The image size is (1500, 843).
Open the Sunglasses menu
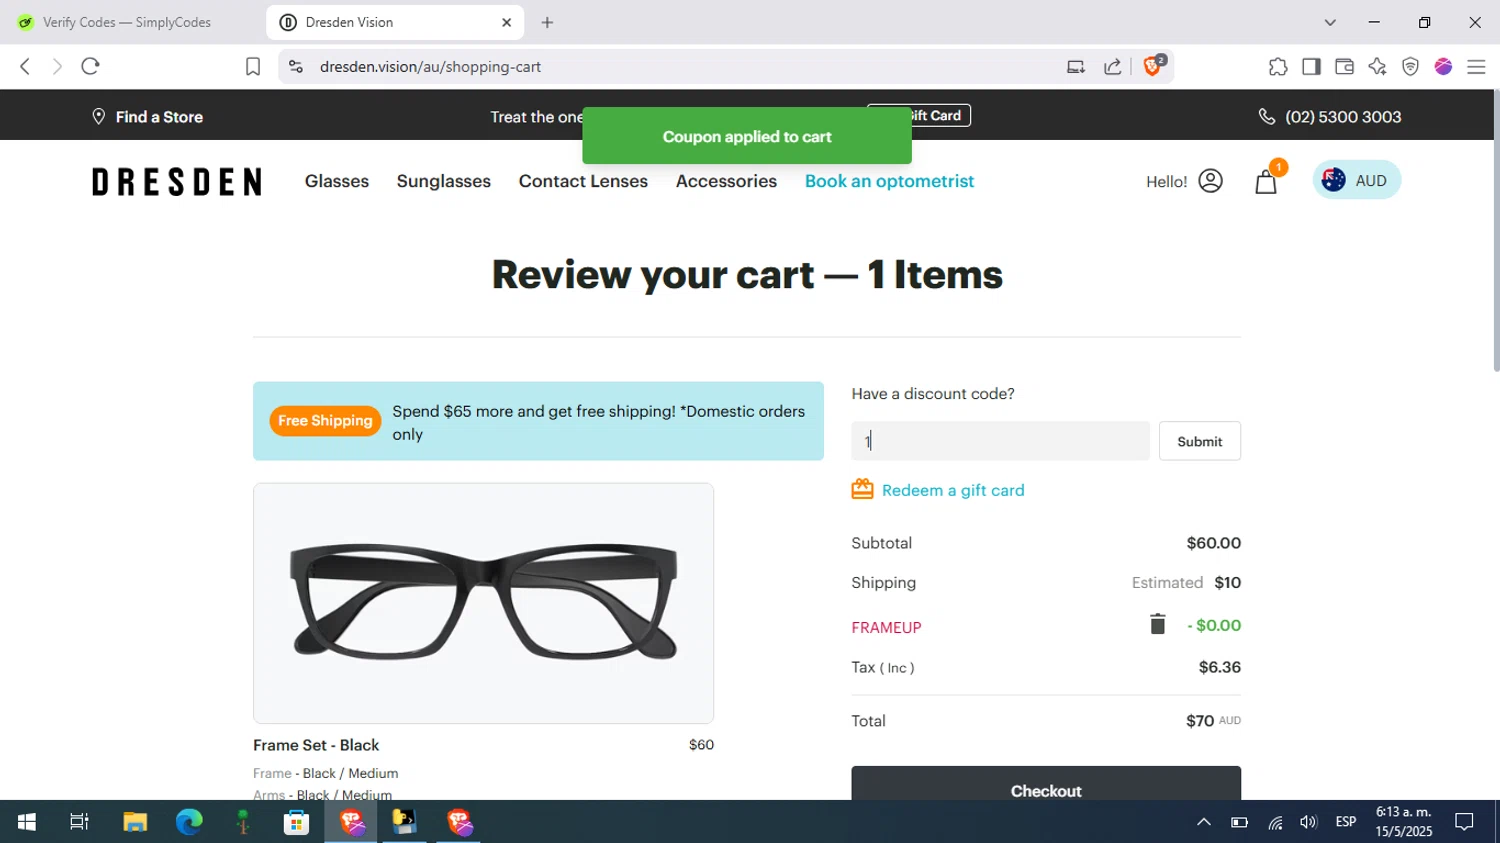coord(444,181)
